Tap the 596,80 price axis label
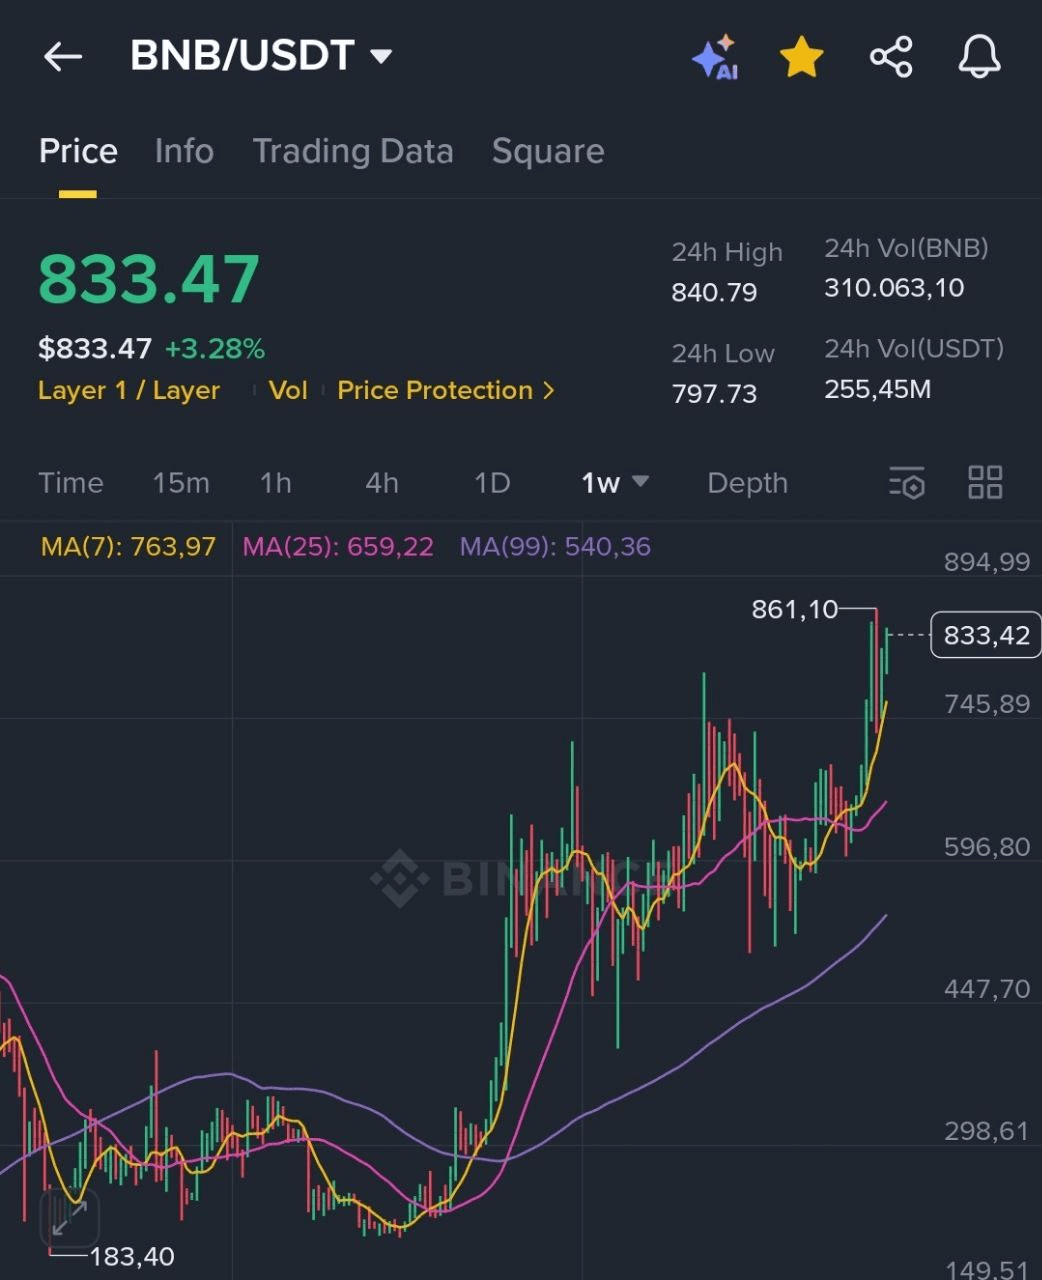The height and width of the screenshot is (1280, 1042). click(x=986, y=847)
